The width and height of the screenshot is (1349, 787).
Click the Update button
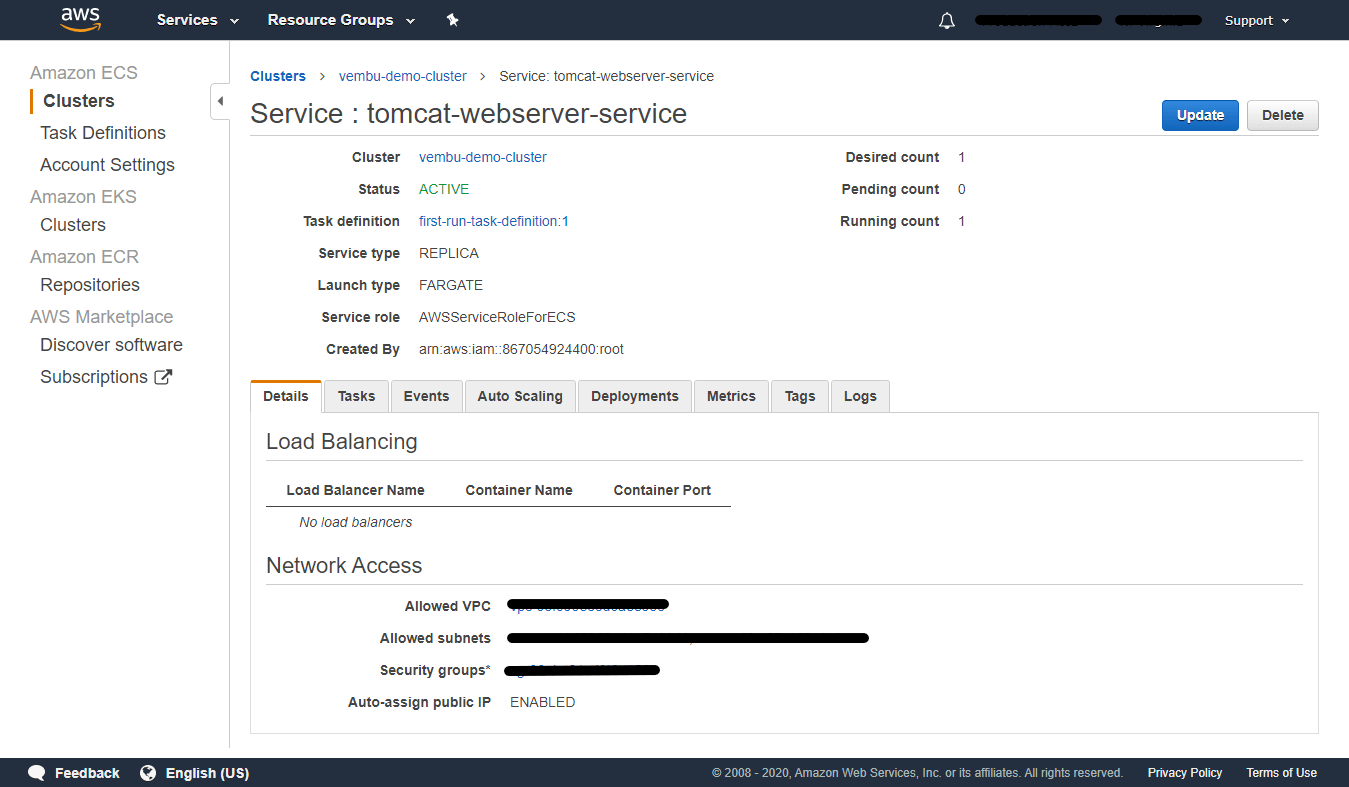[x=1200, y=115]
